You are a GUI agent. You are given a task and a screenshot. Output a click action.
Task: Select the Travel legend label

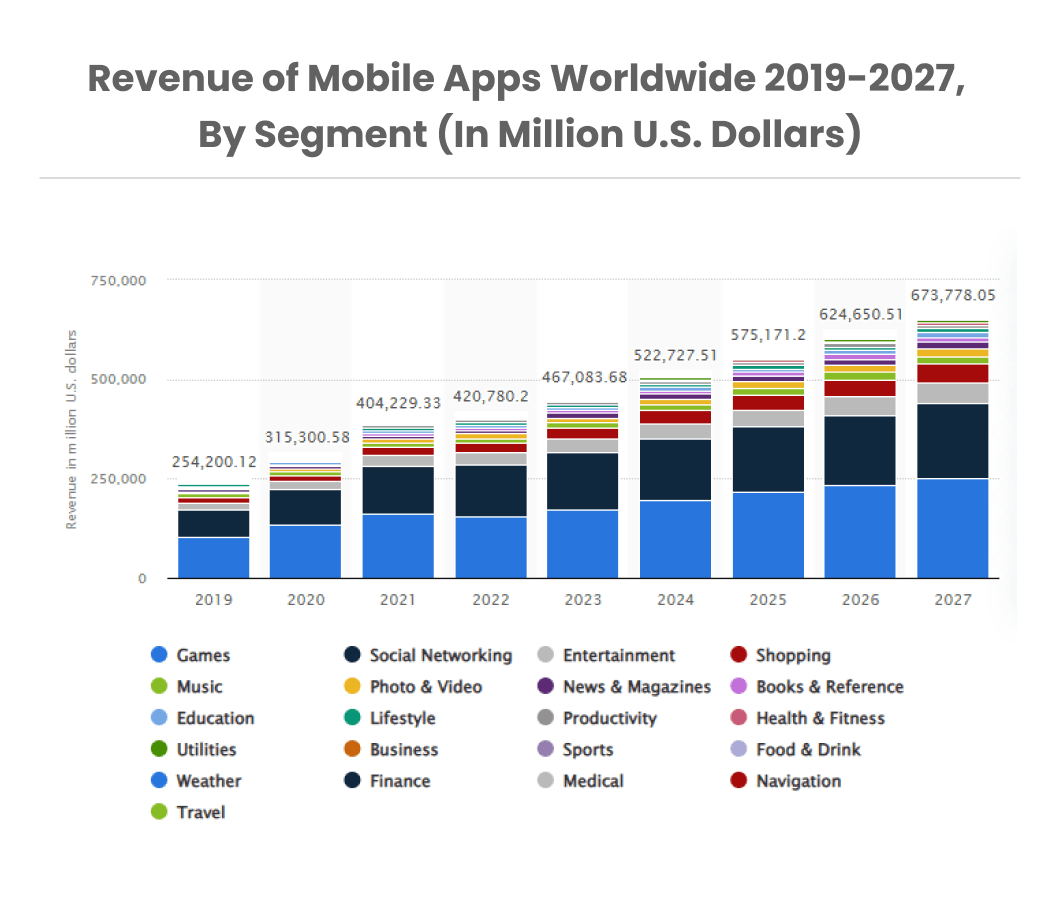(201, 812)
